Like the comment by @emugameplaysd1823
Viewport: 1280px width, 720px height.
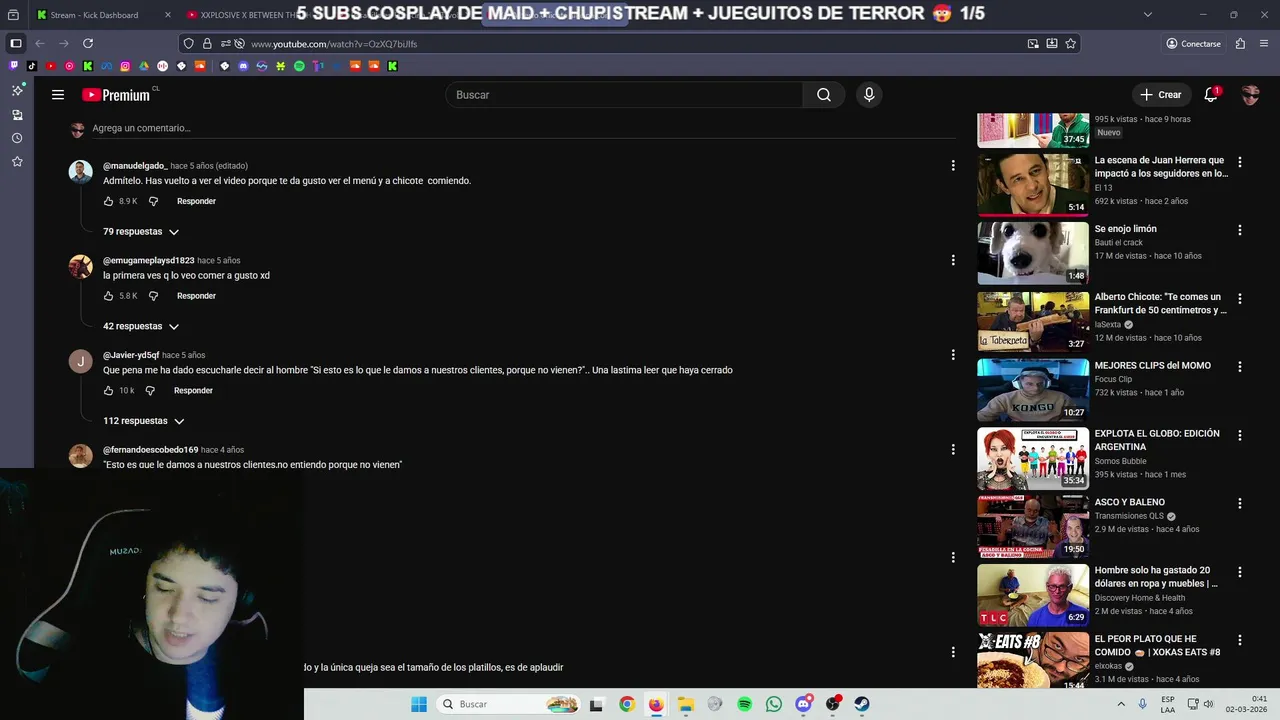(x=108, y=296)
